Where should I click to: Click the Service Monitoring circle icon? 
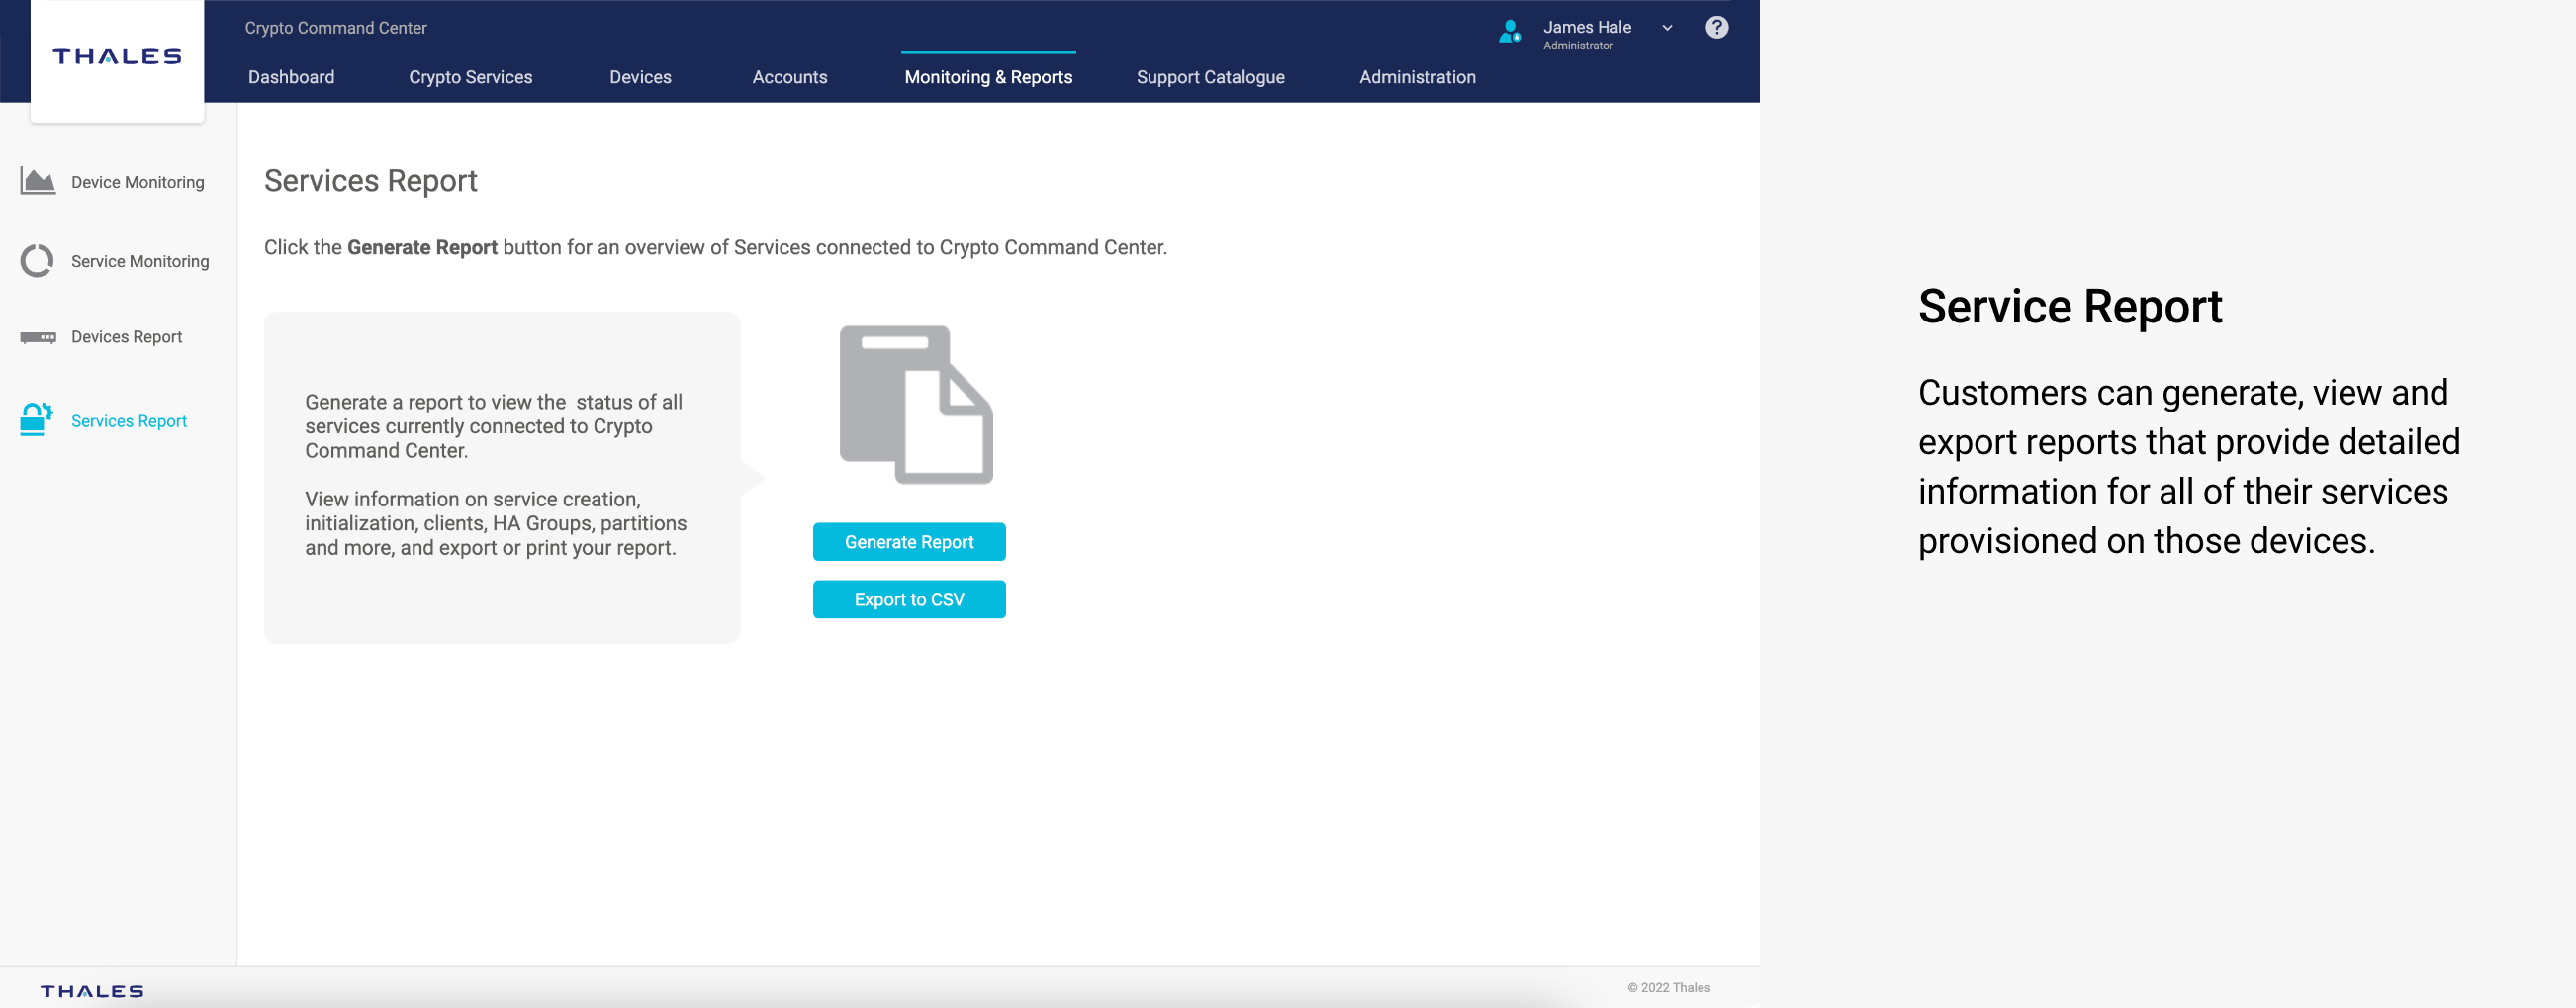tap(37, 261)
